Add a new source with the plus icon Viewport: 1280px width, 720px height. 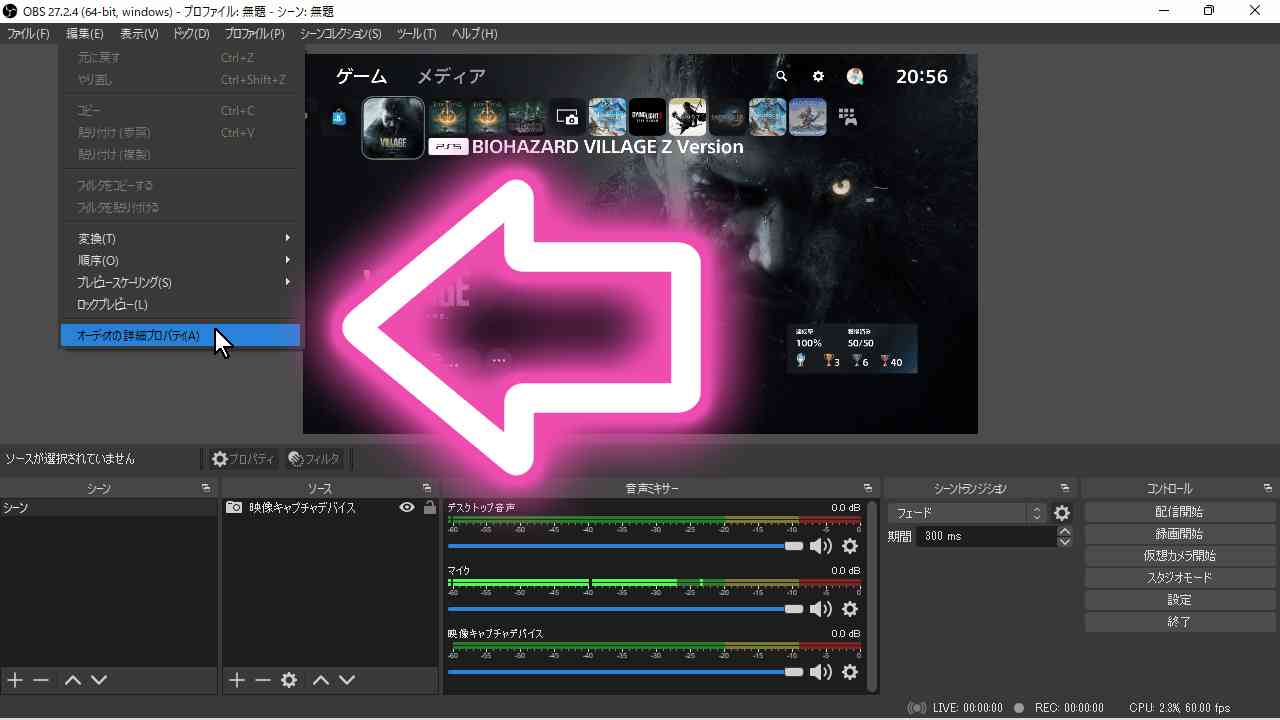click(x=237, y=680)
